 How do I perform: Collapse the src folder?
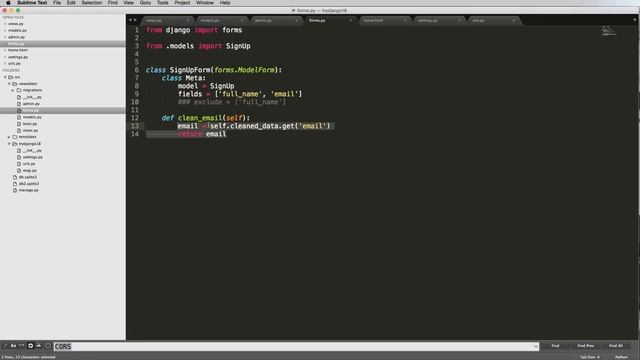[x=5, y=77]
